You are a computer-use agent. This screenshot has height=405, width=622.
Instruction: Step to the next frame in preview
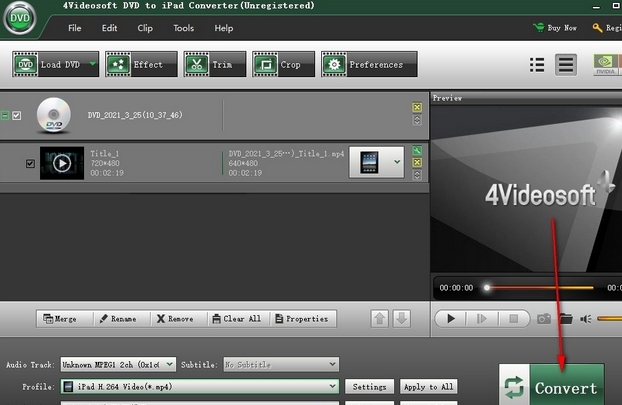pyautogui.click(x=481, y=319)
